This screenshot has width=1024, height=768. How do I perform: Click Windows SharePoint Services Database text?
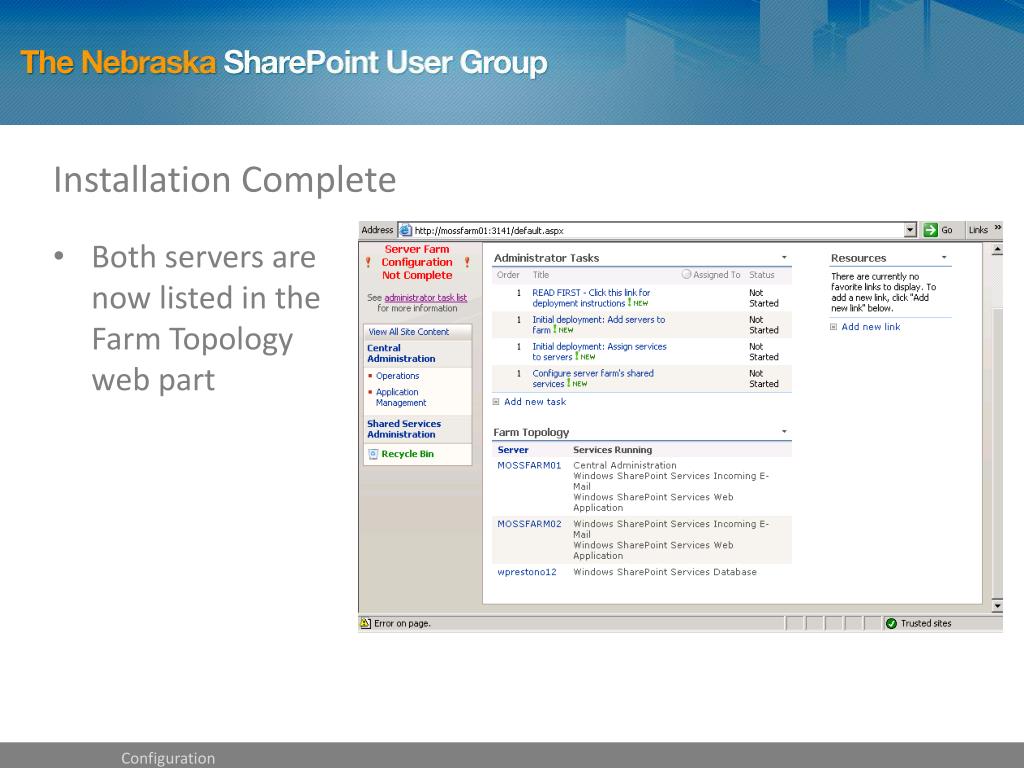(x=665, y=572)
